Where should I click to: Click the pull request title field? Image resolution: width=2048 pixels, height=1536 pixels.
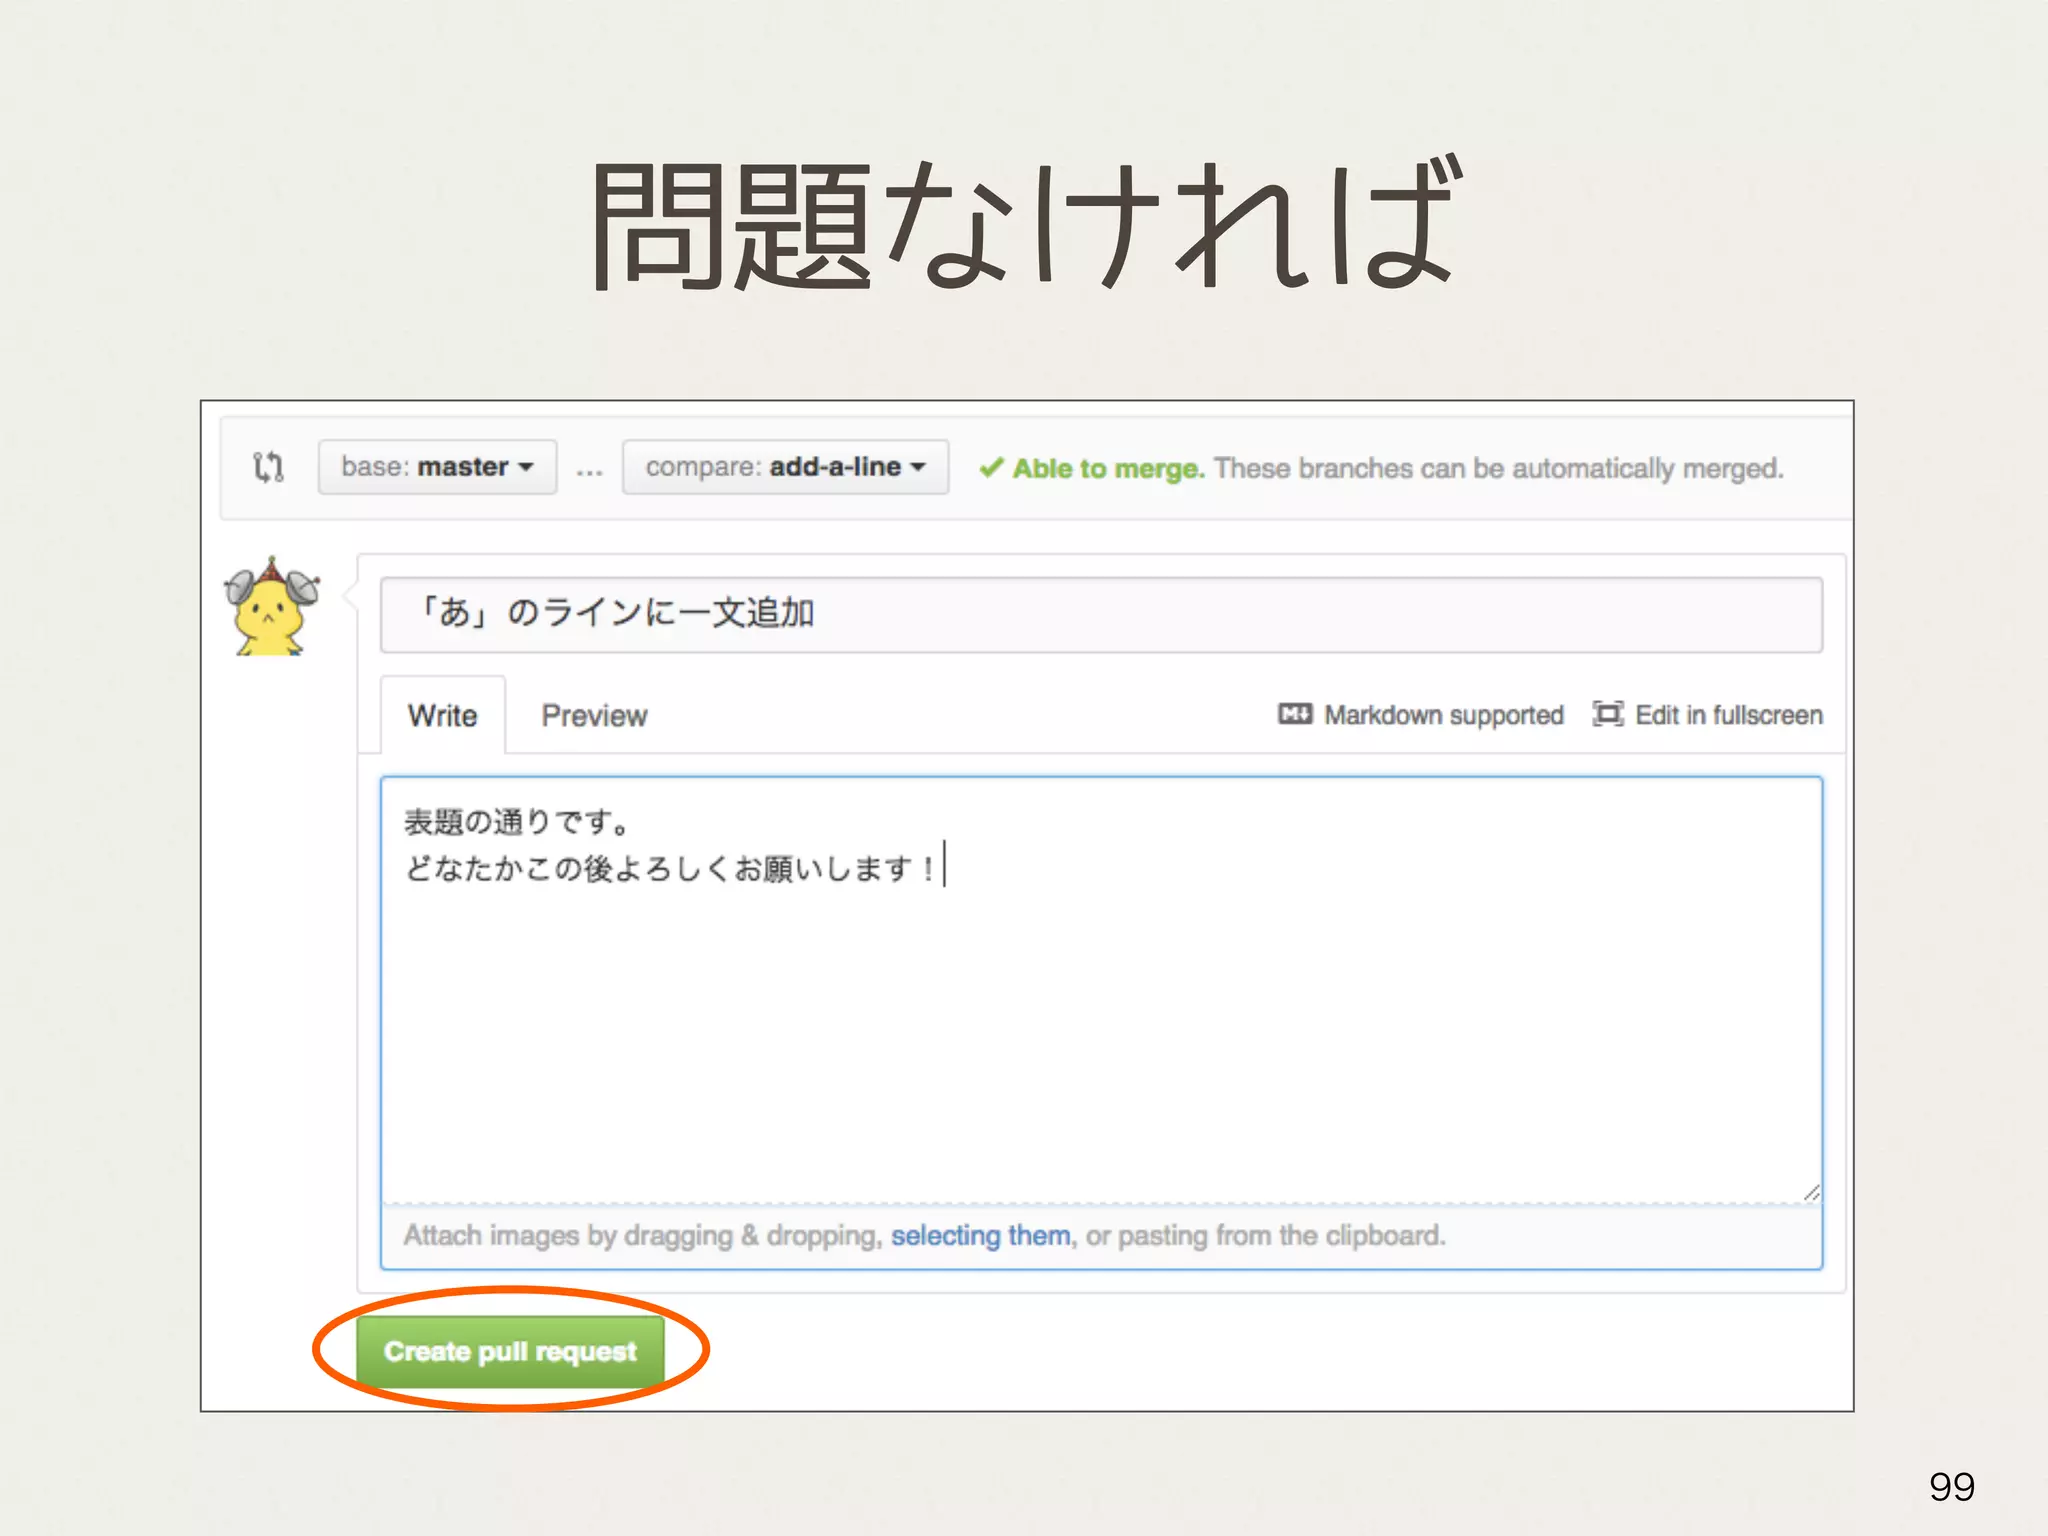(x=1100, y=614)
